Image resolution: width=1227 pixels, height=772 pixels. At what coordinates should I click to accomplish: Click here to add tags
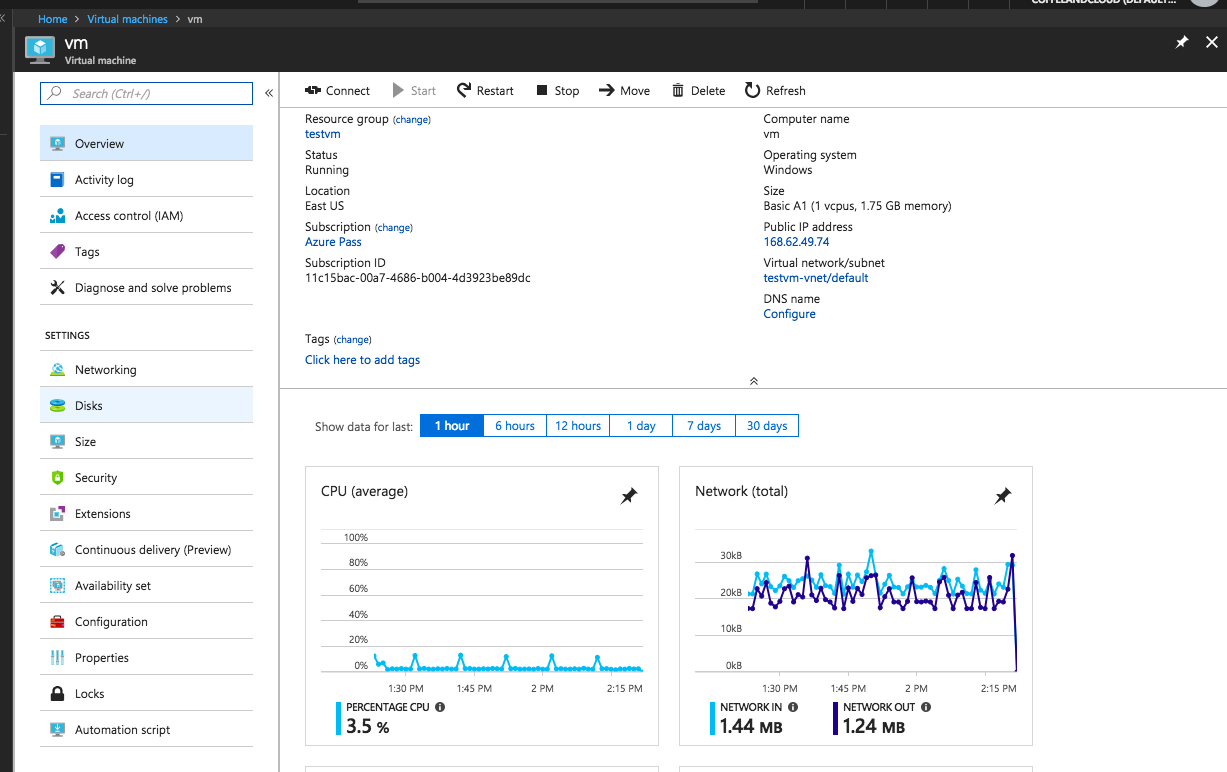pyautogui.click(x=362, y=360)
